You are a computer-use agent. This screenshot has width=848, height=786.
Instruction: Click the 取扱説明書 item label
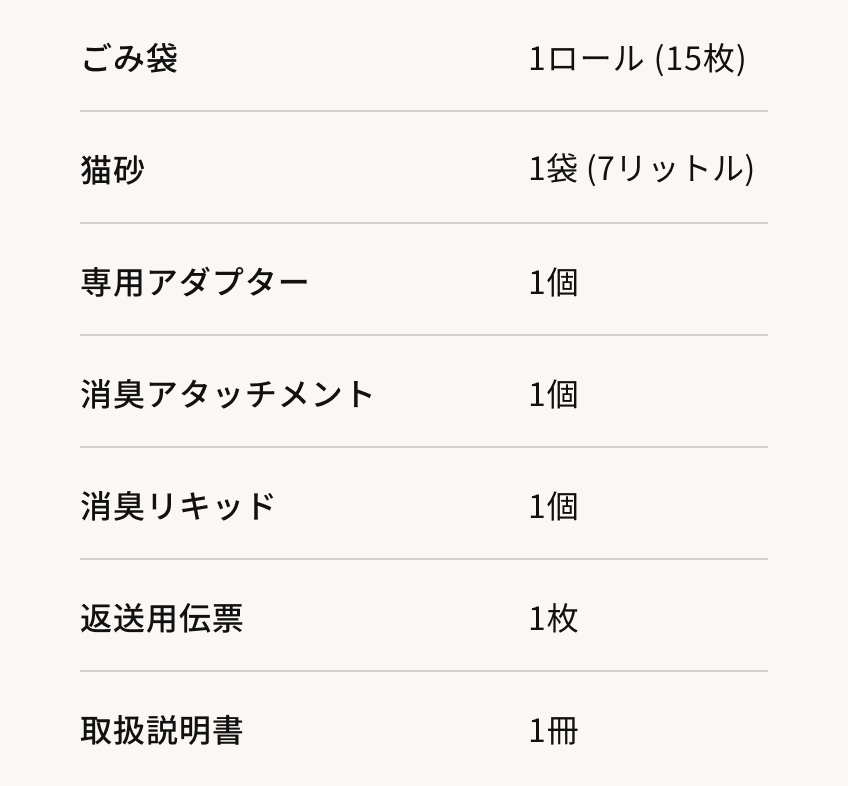pos(162,731)
